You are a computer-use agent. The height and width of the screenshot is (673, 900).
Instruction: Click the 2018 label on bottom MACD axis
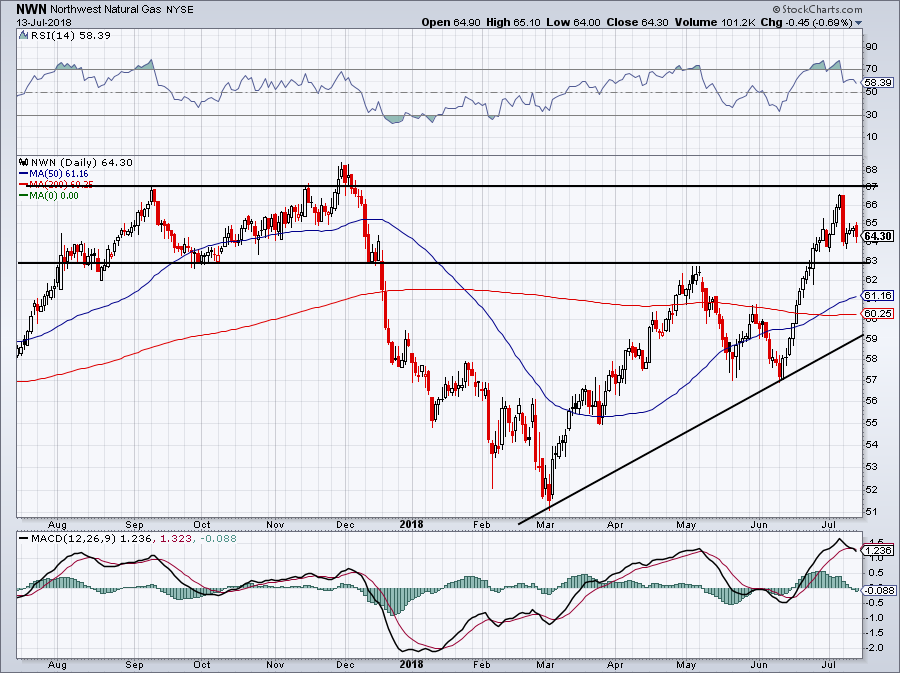pos(412,664)
